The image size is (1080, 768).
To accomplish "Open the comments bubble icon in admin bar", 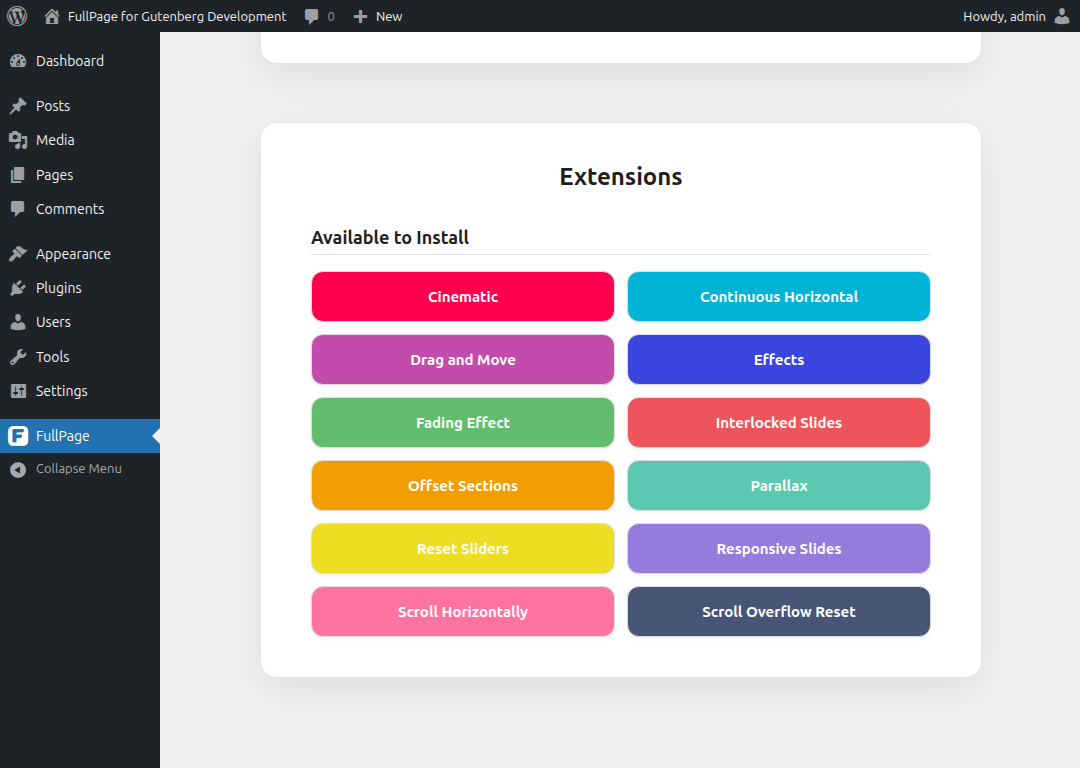I will click(311, 17).
